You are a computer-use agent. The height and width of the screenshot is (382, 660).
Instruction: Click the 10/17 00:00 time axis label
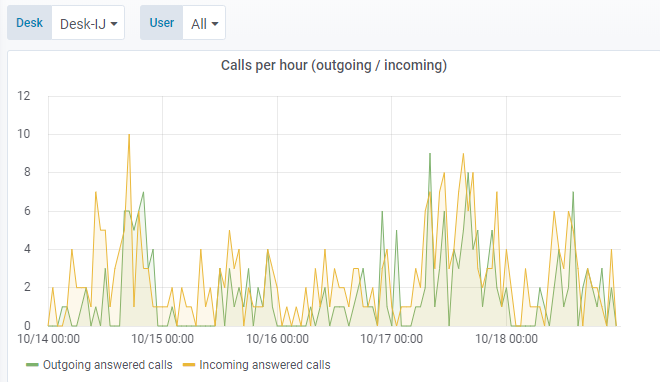pyautogui.click(x=391, y=339)
